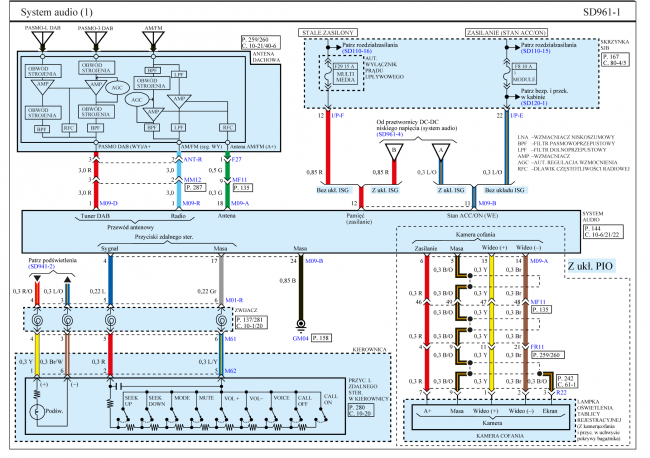
Task: Follow the (SD120-1) cabin fuse reference
Action: 534,103
